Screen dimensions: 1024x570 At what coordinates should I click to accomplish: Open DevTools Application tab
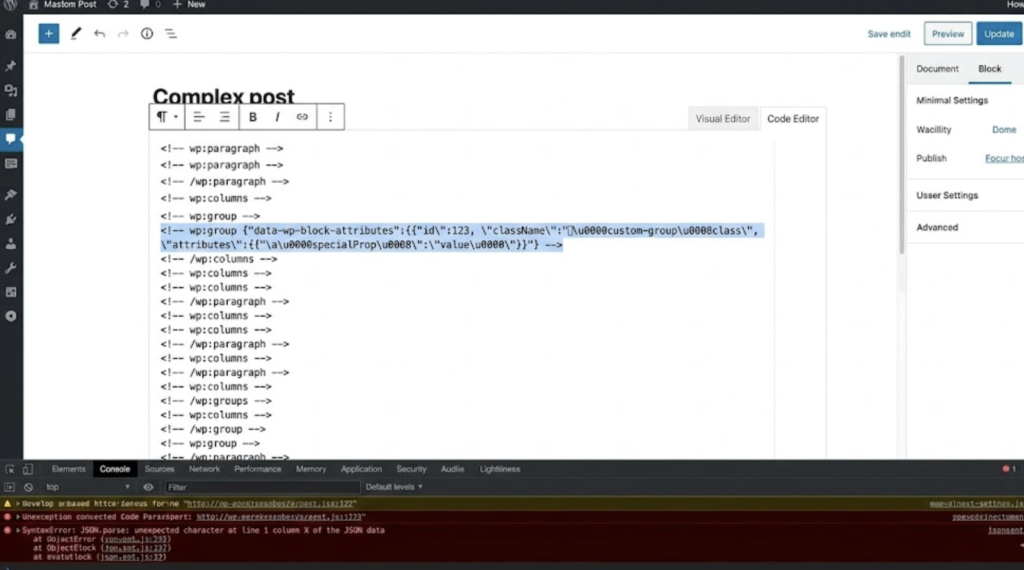(x=361, y=469)
